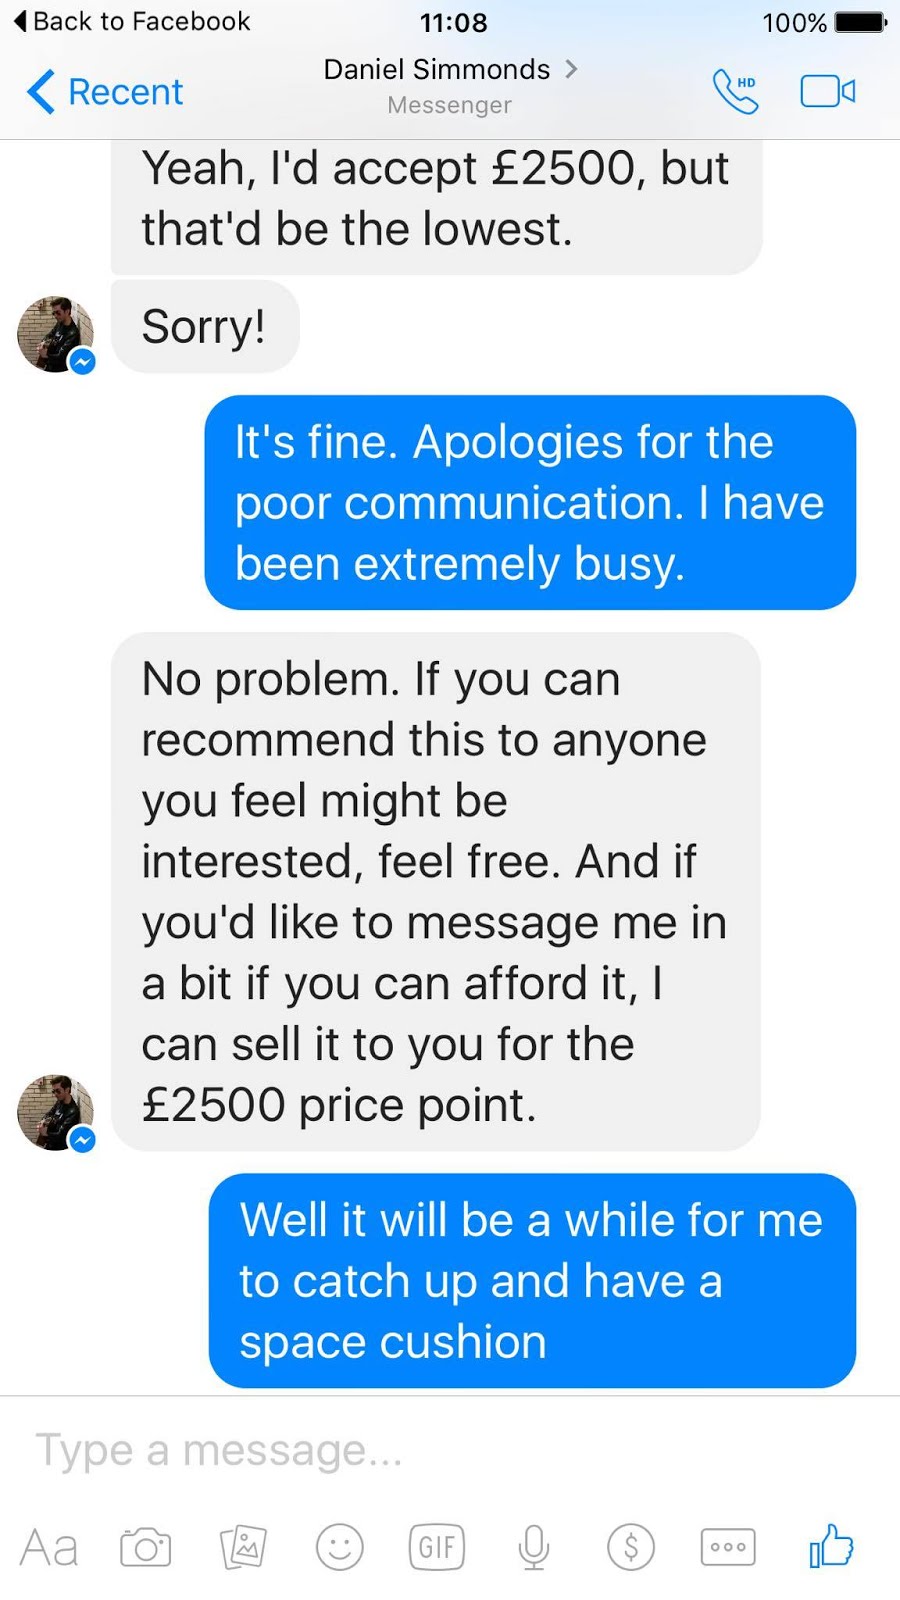Select the space cushion message bubble
The width and height of the screenshot is (900, 1600).
pyautogui.click(x=532, y=1280)
